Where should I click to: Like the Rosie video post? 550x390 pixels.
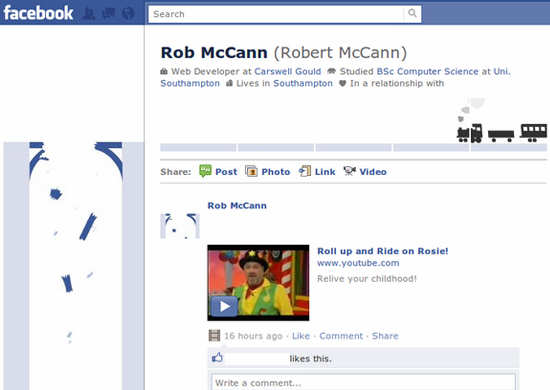(x=301, y=336)
